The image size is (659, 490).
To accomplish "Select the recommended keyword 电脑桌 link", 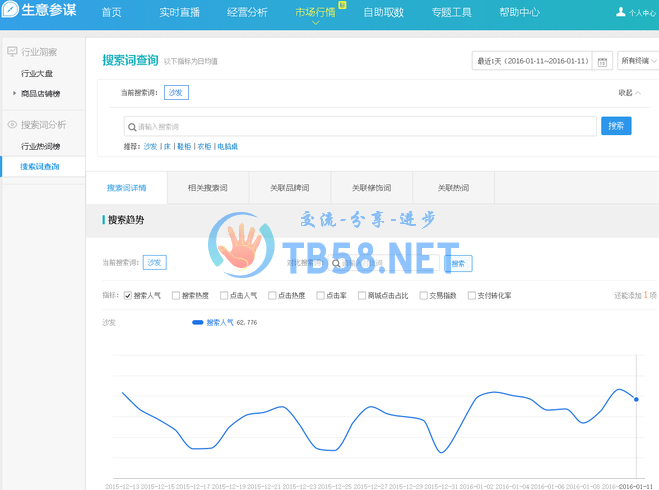I will [227, 147].
